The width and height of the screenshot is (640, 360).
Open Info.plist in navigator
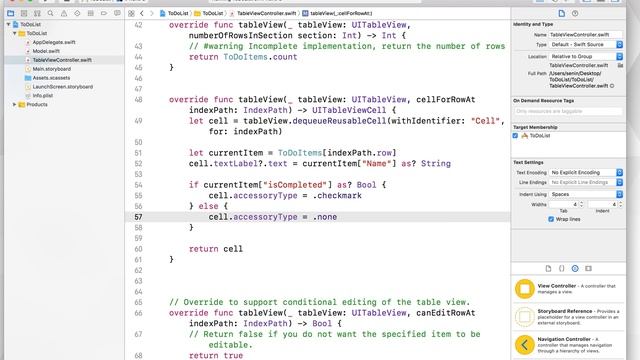tap(43, 96)
